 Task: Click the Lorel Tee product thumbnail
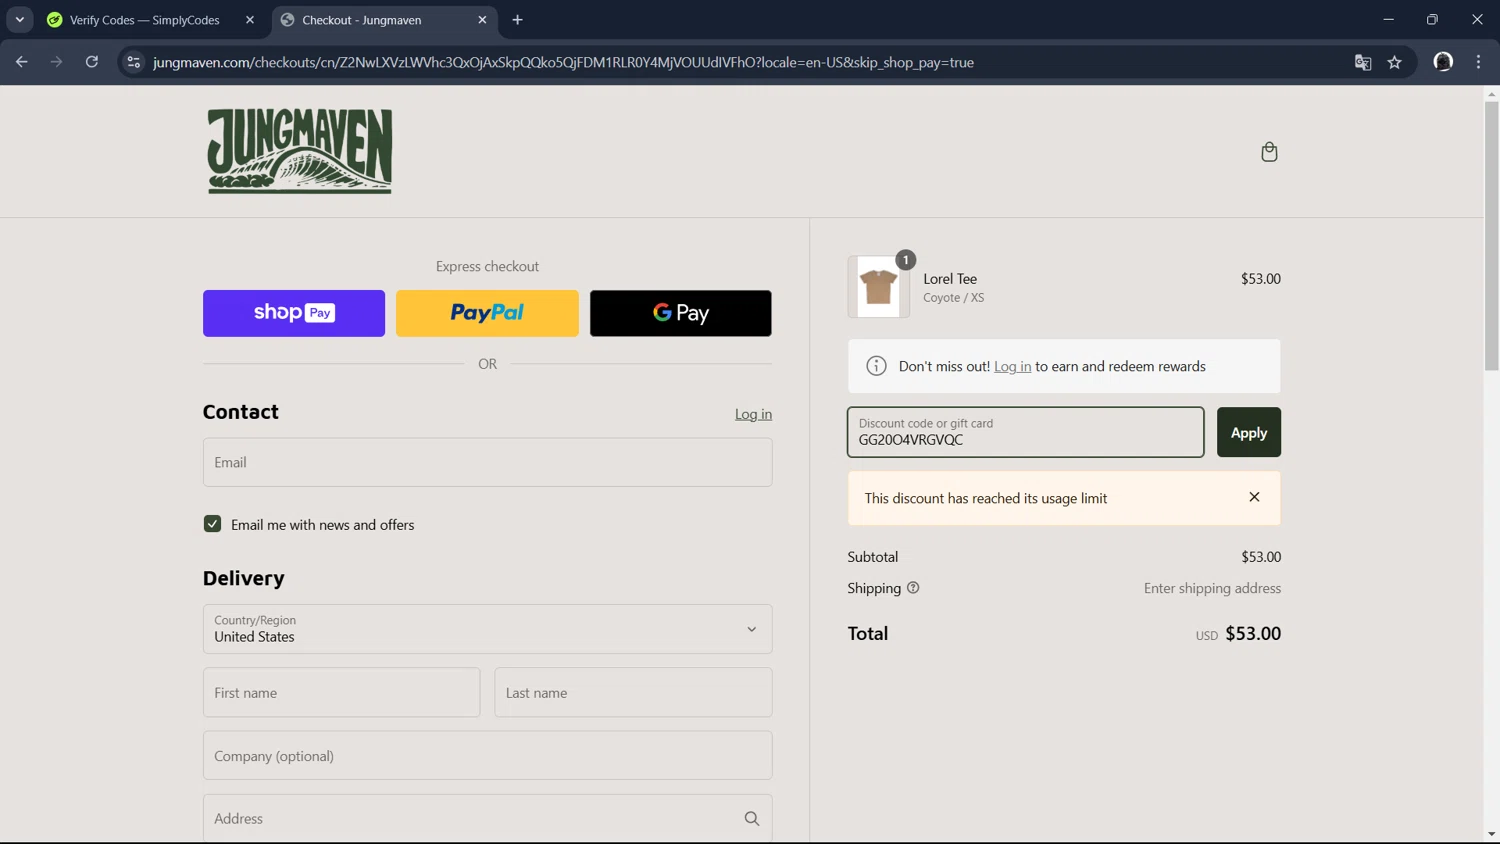pos(879,287)
